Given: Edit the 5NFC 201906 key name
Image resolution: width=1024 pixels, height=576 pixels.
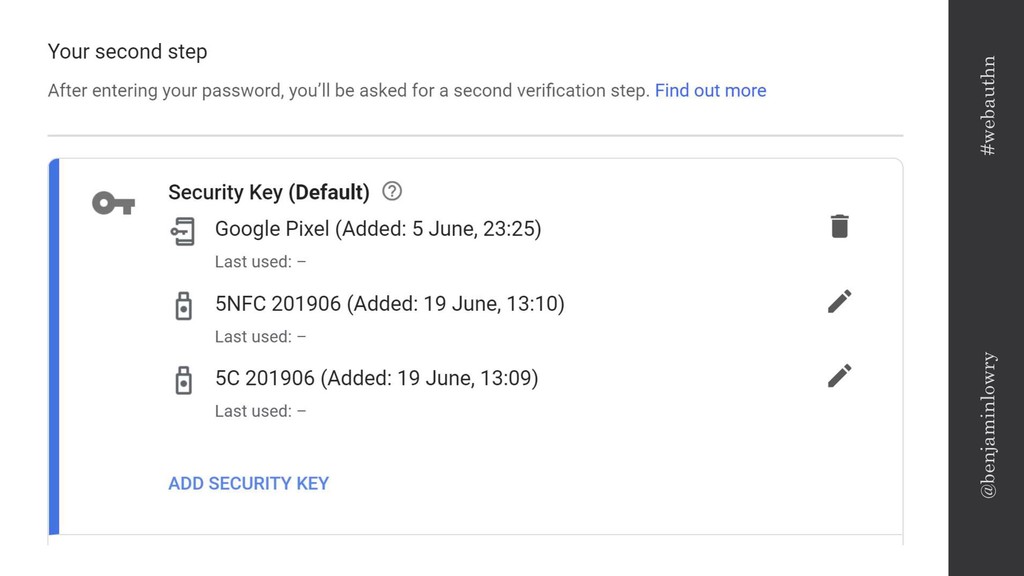Looking at the screenshot, I should click(x=840, y=301).
